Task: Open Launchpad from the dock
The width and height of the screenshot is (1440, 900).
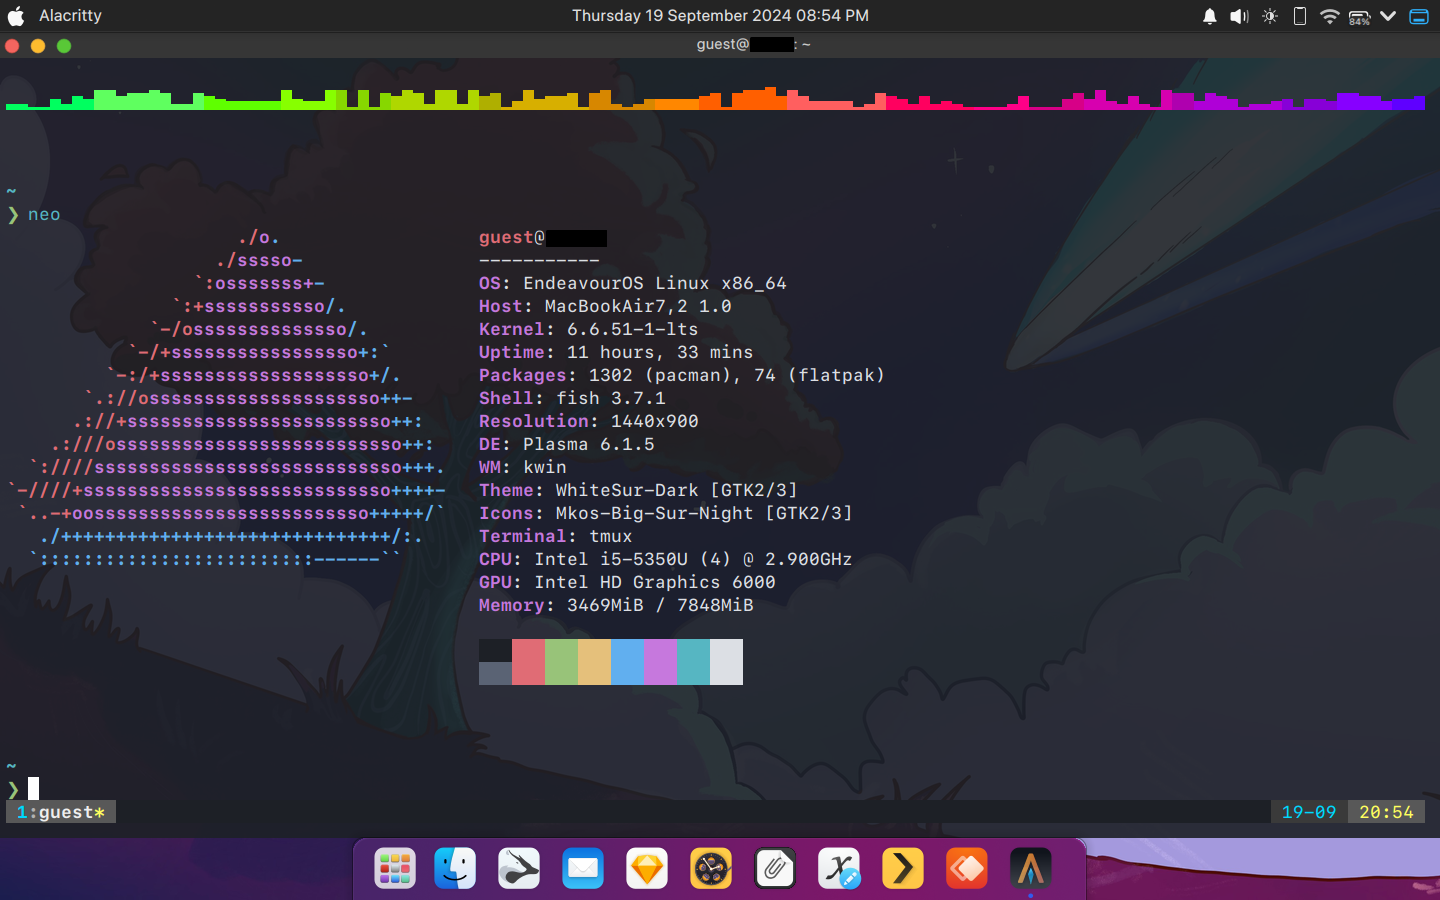Action: pyautogui.click(x=395, y=869)
